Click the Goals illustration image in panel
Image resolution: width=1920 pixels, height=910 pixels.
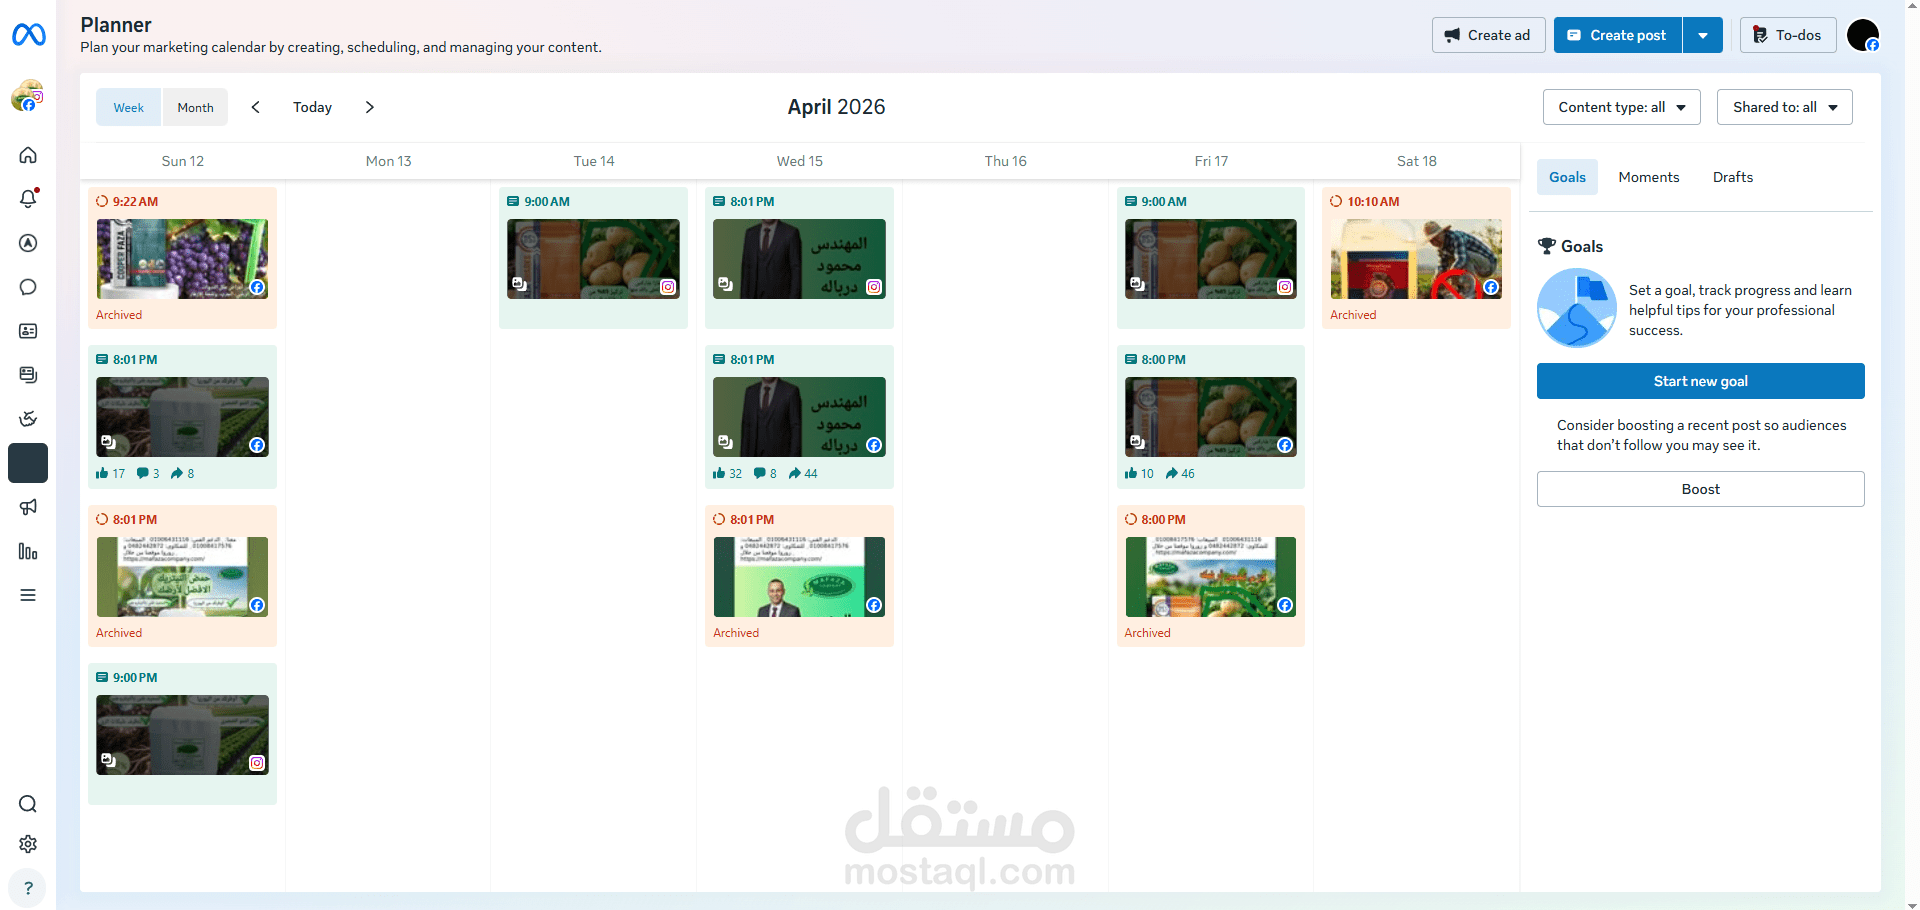pyautogui.click(x=1577, y=308)
